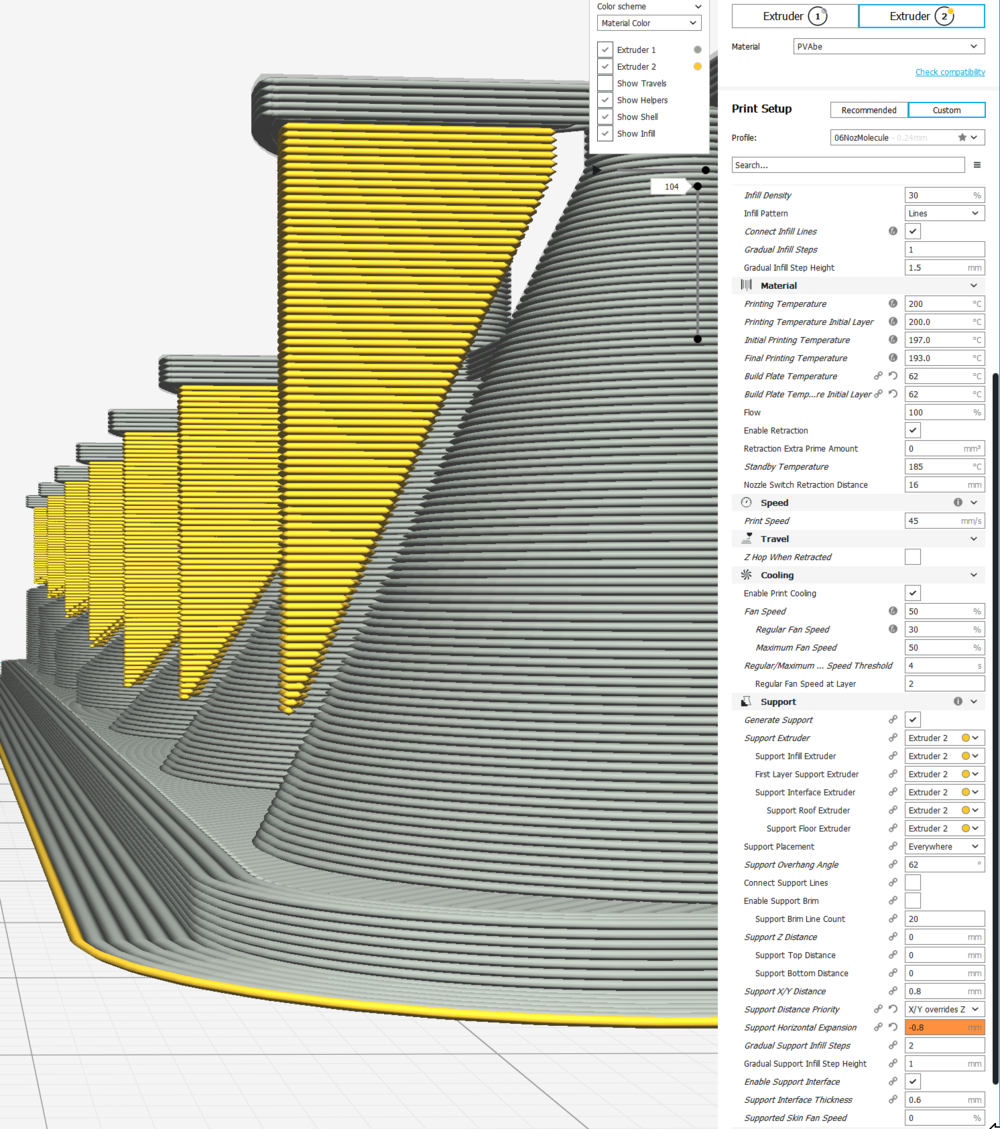Toggle Extruder 1 visibility checkbox
1000x1129 pixels.
tap(605, 50)
